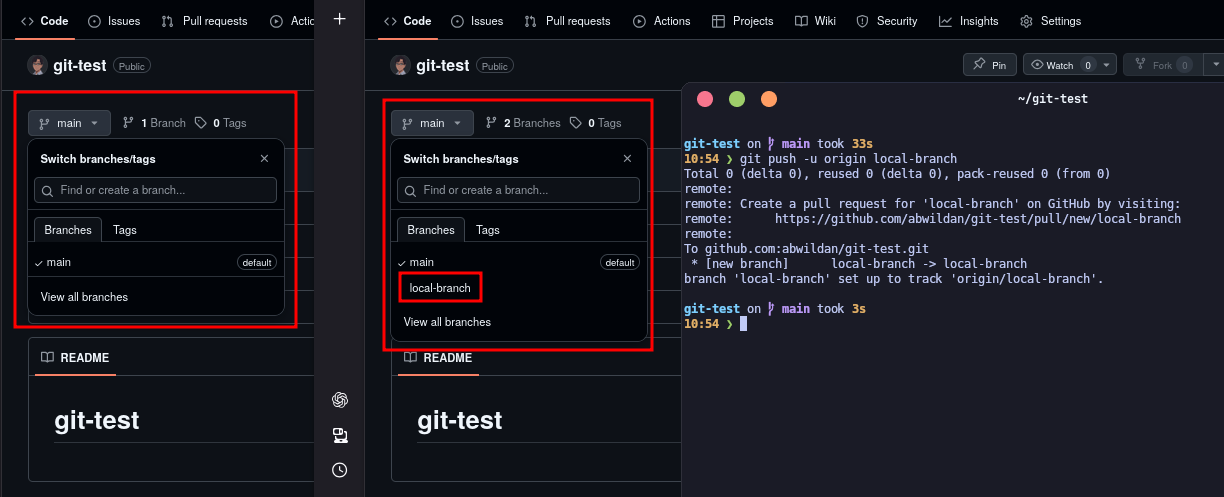The height and width of the screenshot is (497, 1224).
Task: Click the pull request URL in the terminal
Action: point(978,219)
